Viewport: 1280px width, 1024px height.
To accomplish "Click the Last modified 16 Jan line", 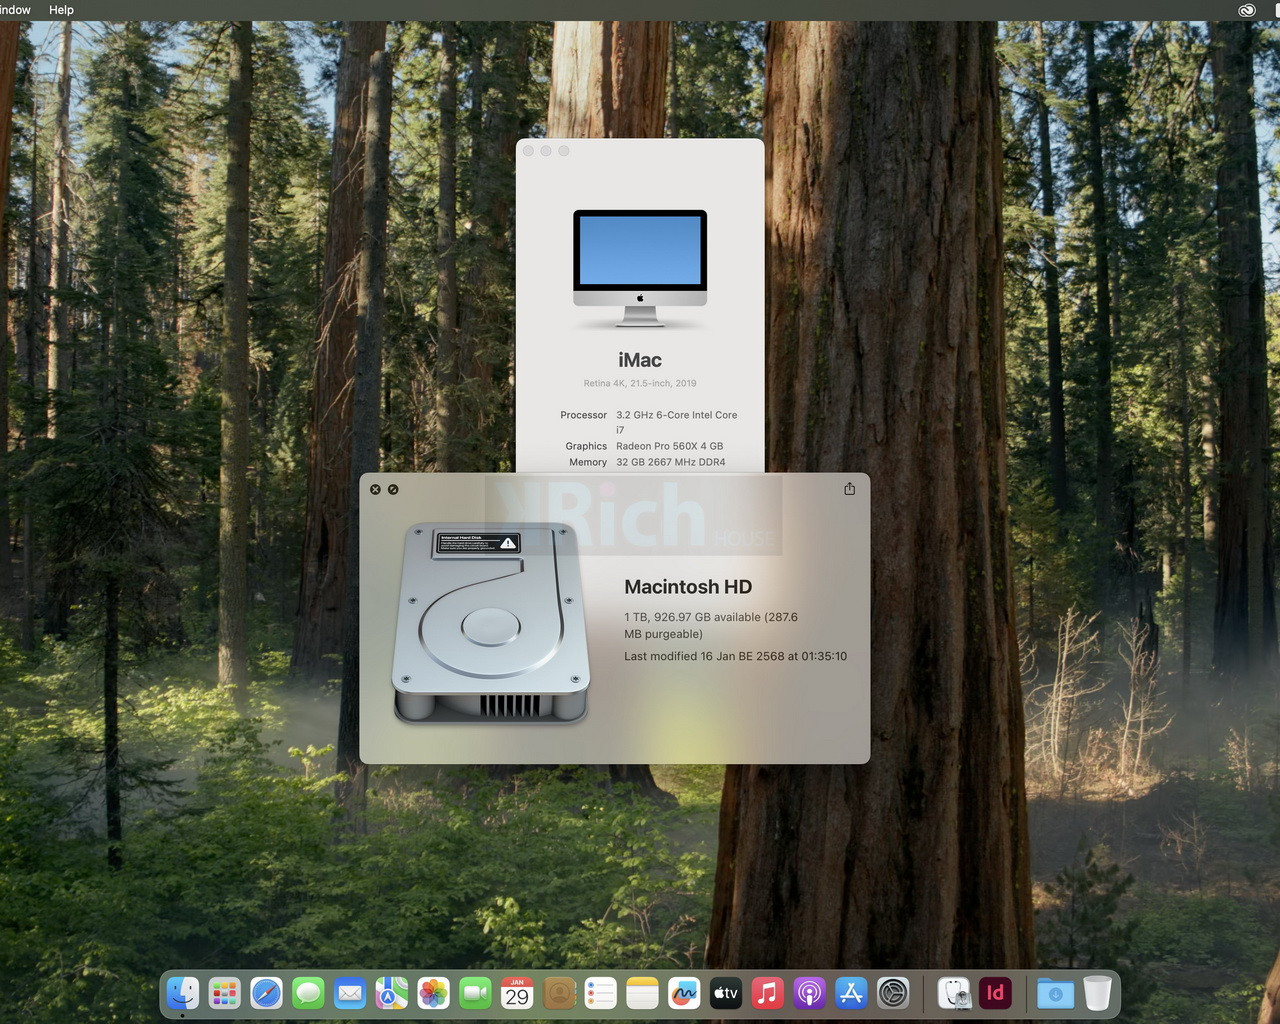I will [735, 656].
